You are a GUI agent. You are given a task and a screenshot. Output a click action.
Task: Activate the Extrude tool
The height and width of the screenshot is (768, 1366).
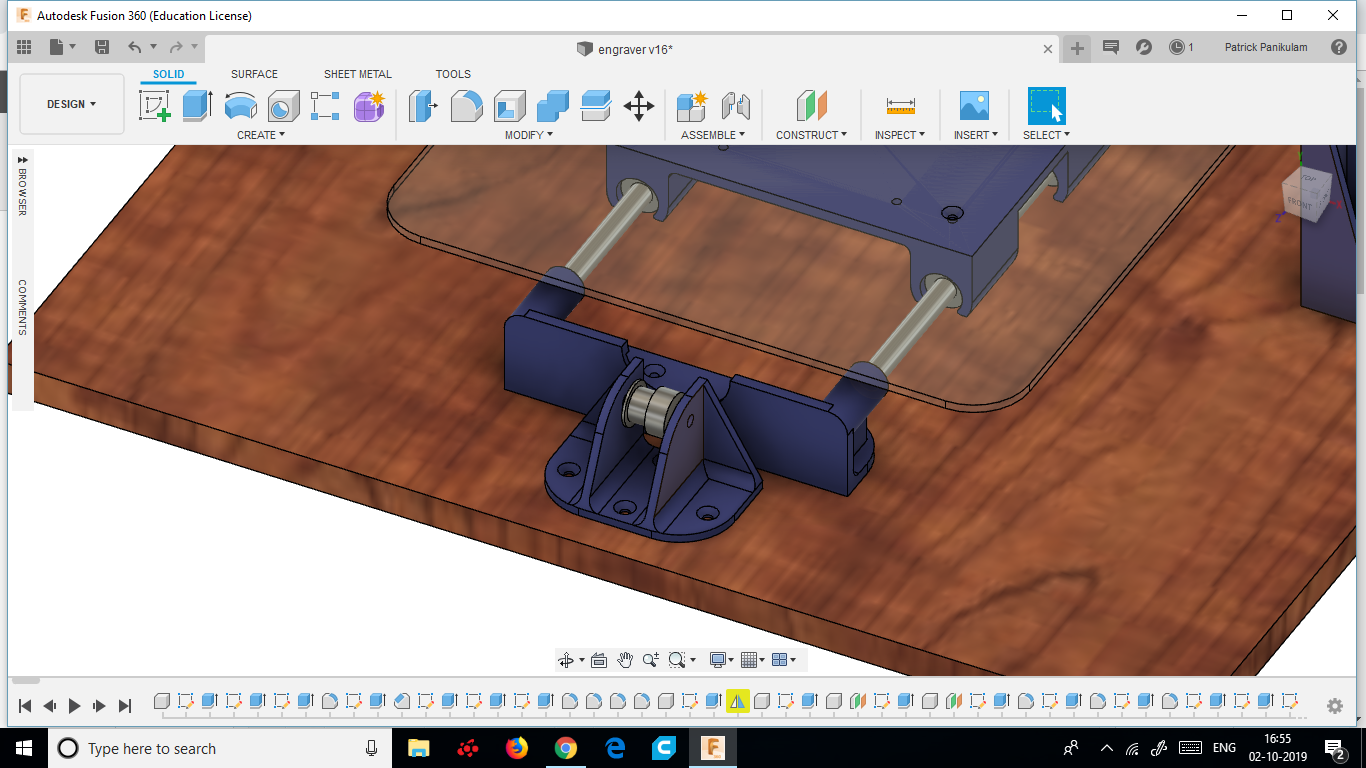pyautogui.click(x=195, y=104)
